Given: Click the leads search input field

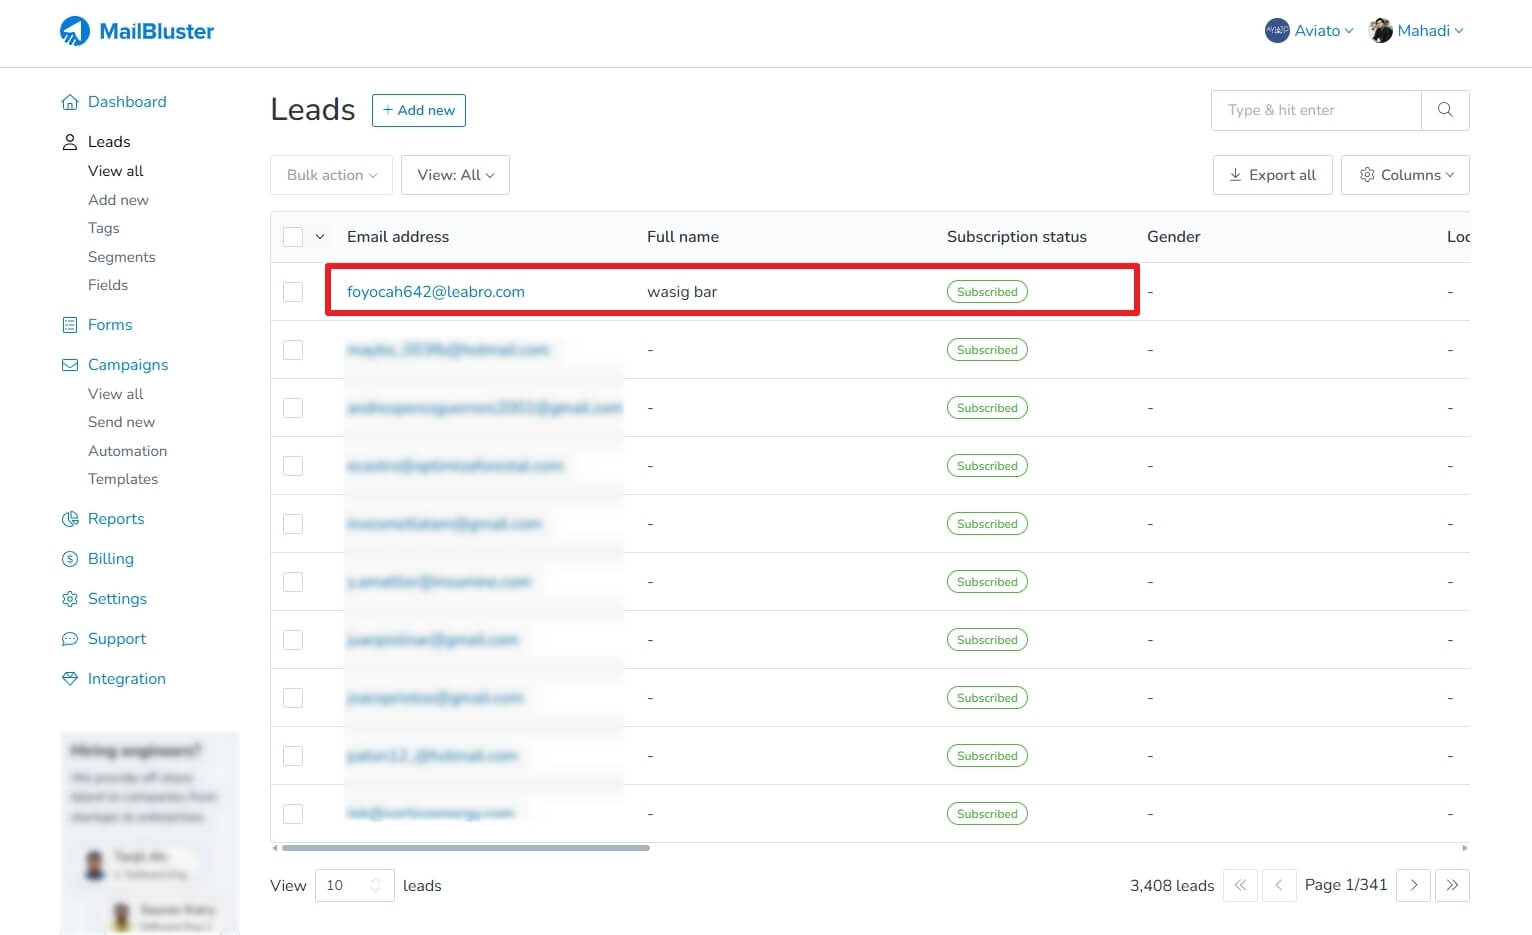Looking at the screenshot, I should click(1316, 110).
